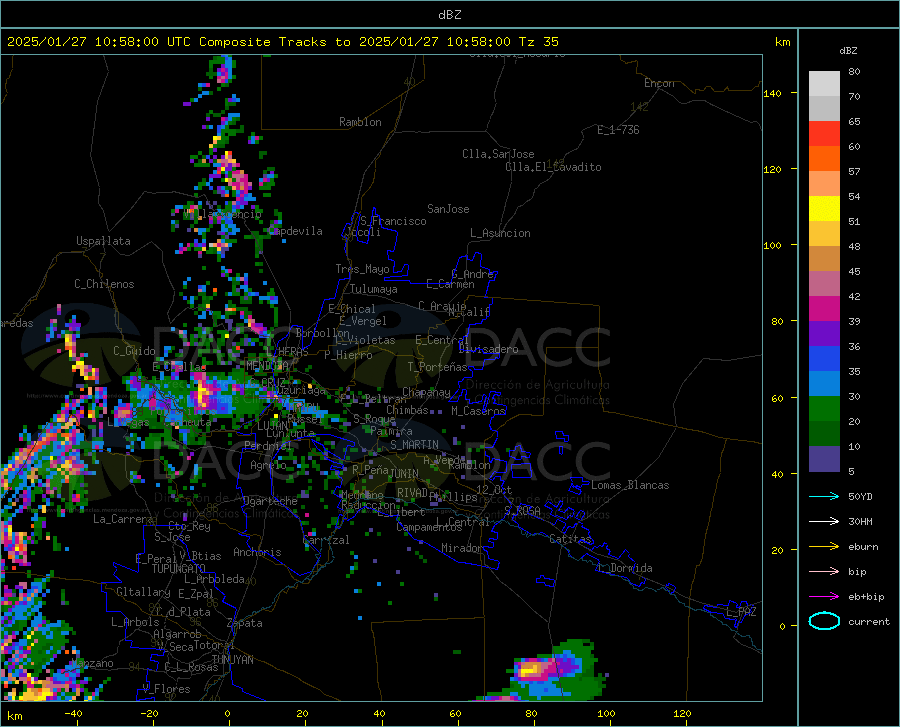Click the Carrizal map label
This screenshot has height=727, width=900.
point(325,540)
